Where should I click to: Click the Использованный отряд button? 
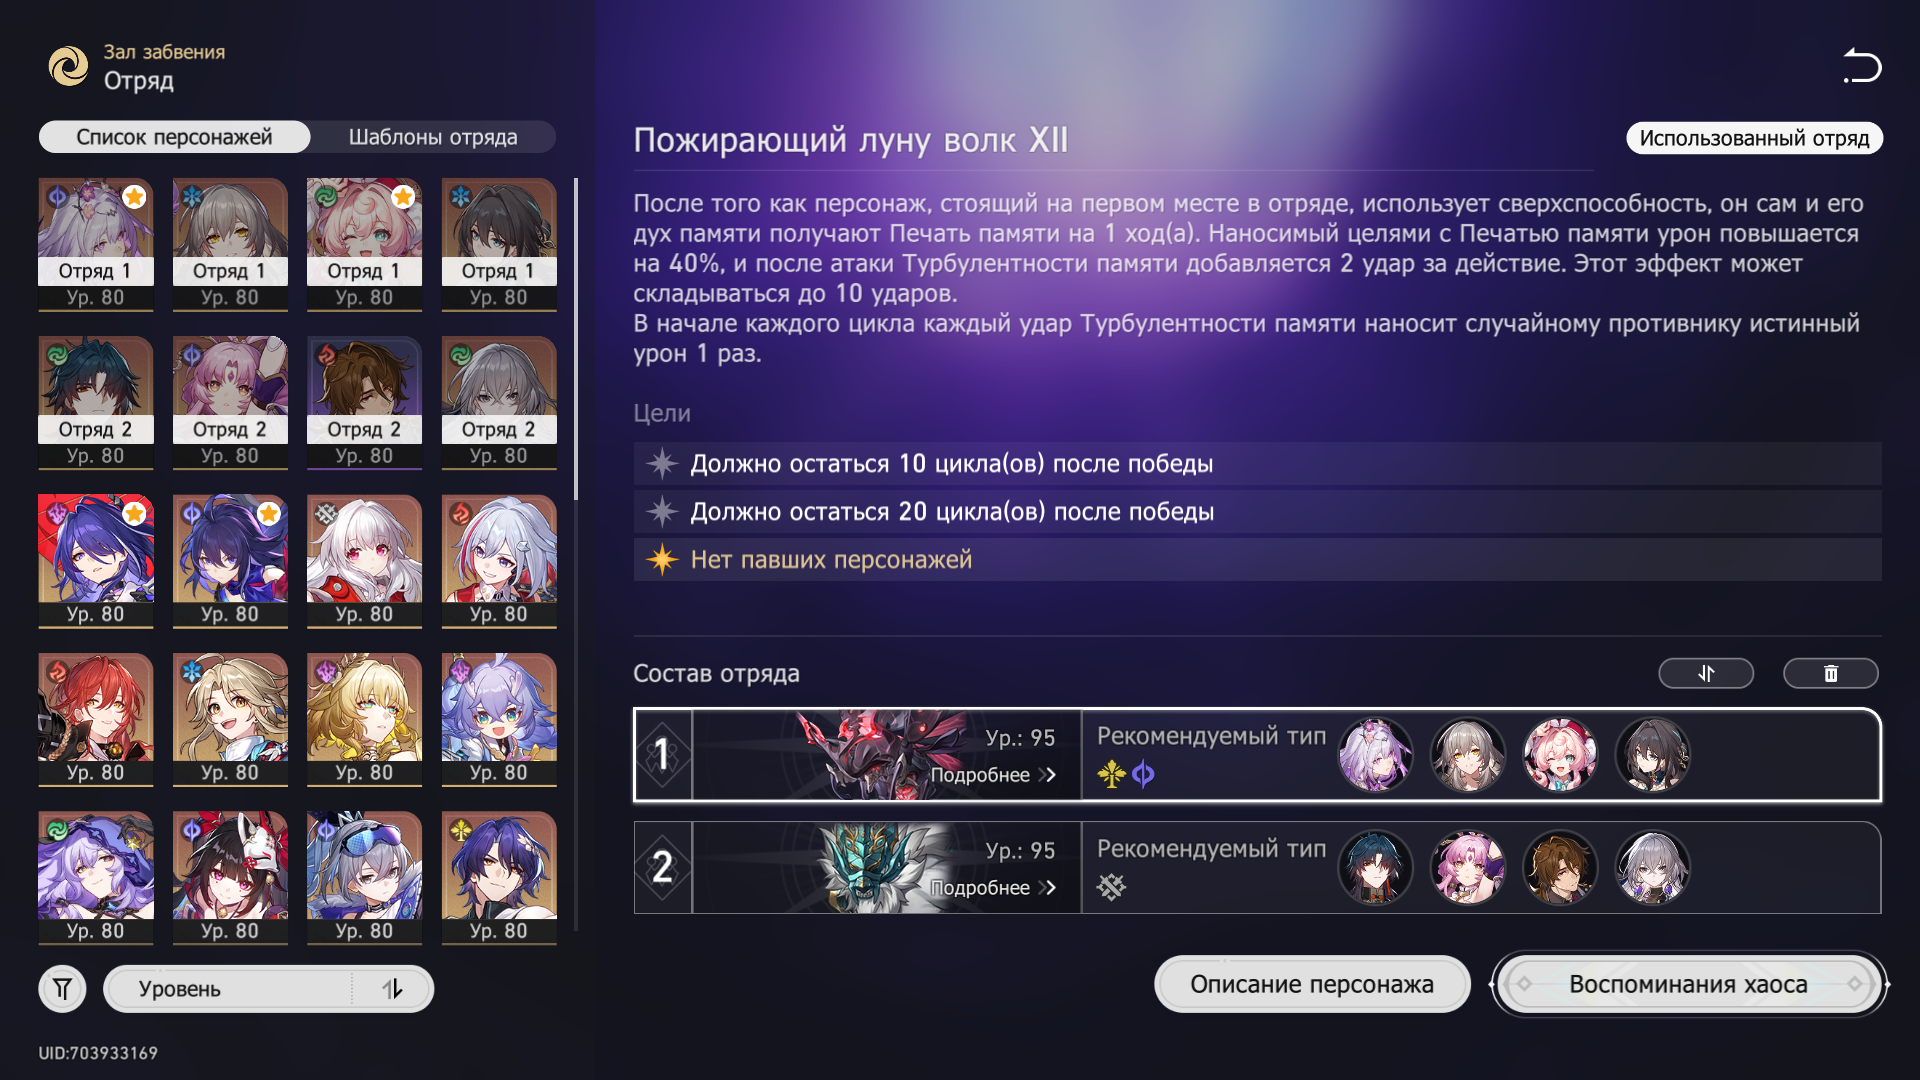(1754, 138)
